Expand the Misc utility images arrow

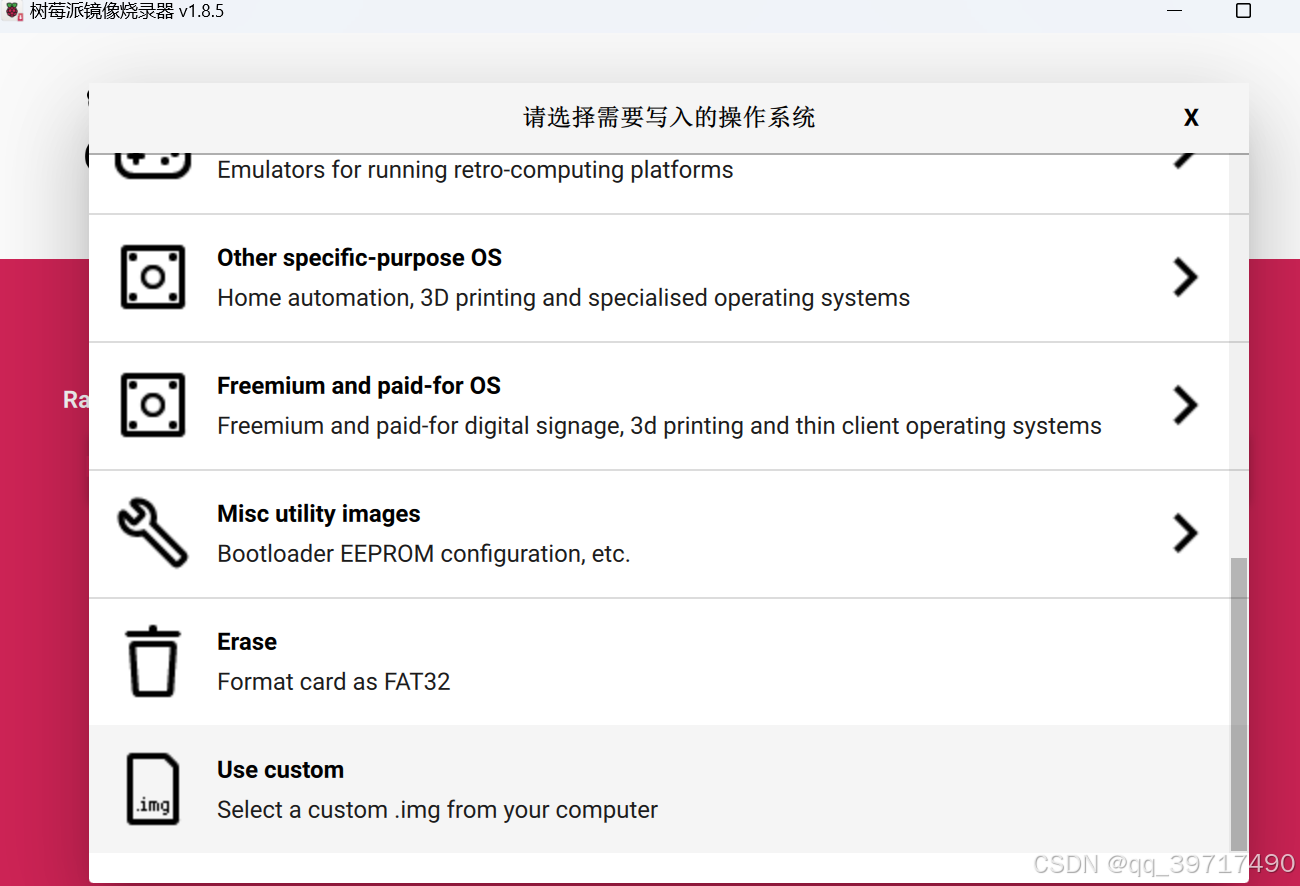point(1185,533)
